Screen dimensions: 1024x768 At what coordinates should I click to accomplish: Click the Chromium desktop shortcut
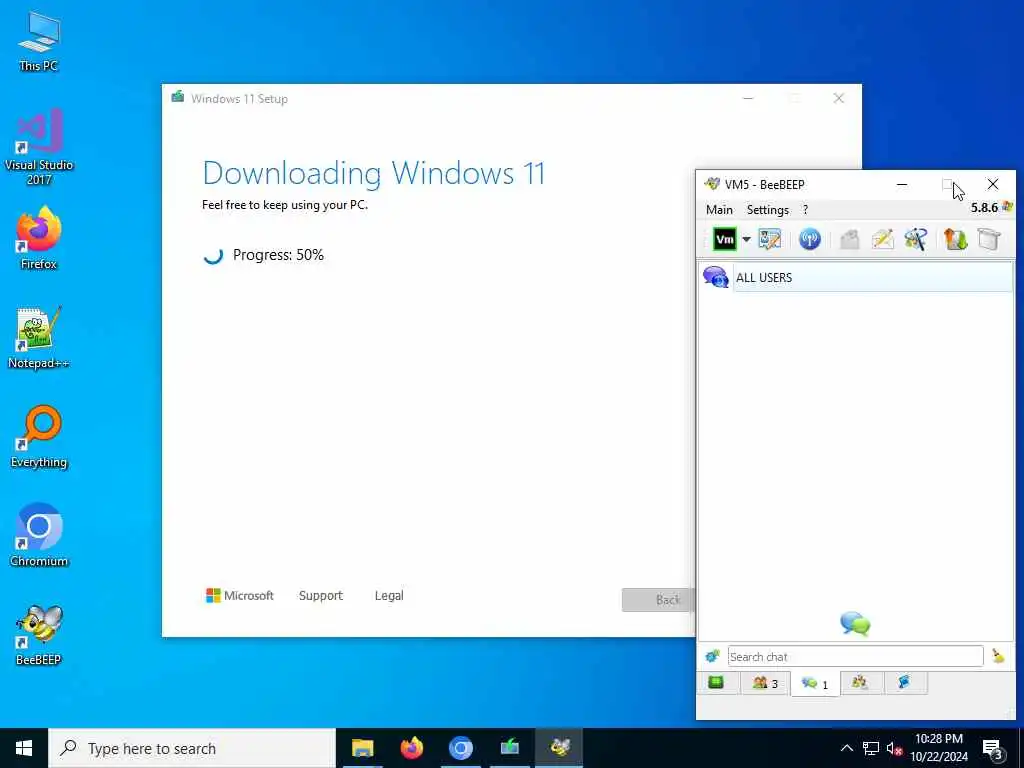tap(39, 536)
